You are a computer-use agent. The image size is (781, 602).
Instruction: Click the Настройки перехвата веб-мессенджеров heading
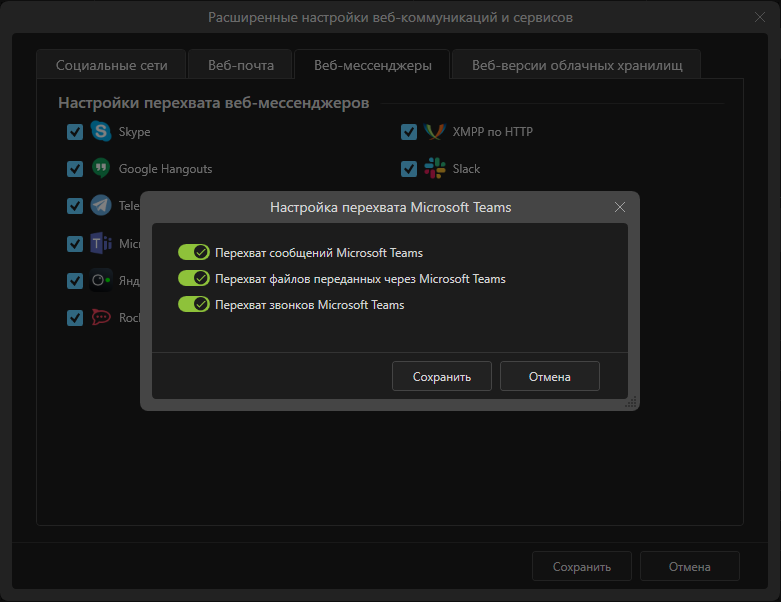click(214, 103)
